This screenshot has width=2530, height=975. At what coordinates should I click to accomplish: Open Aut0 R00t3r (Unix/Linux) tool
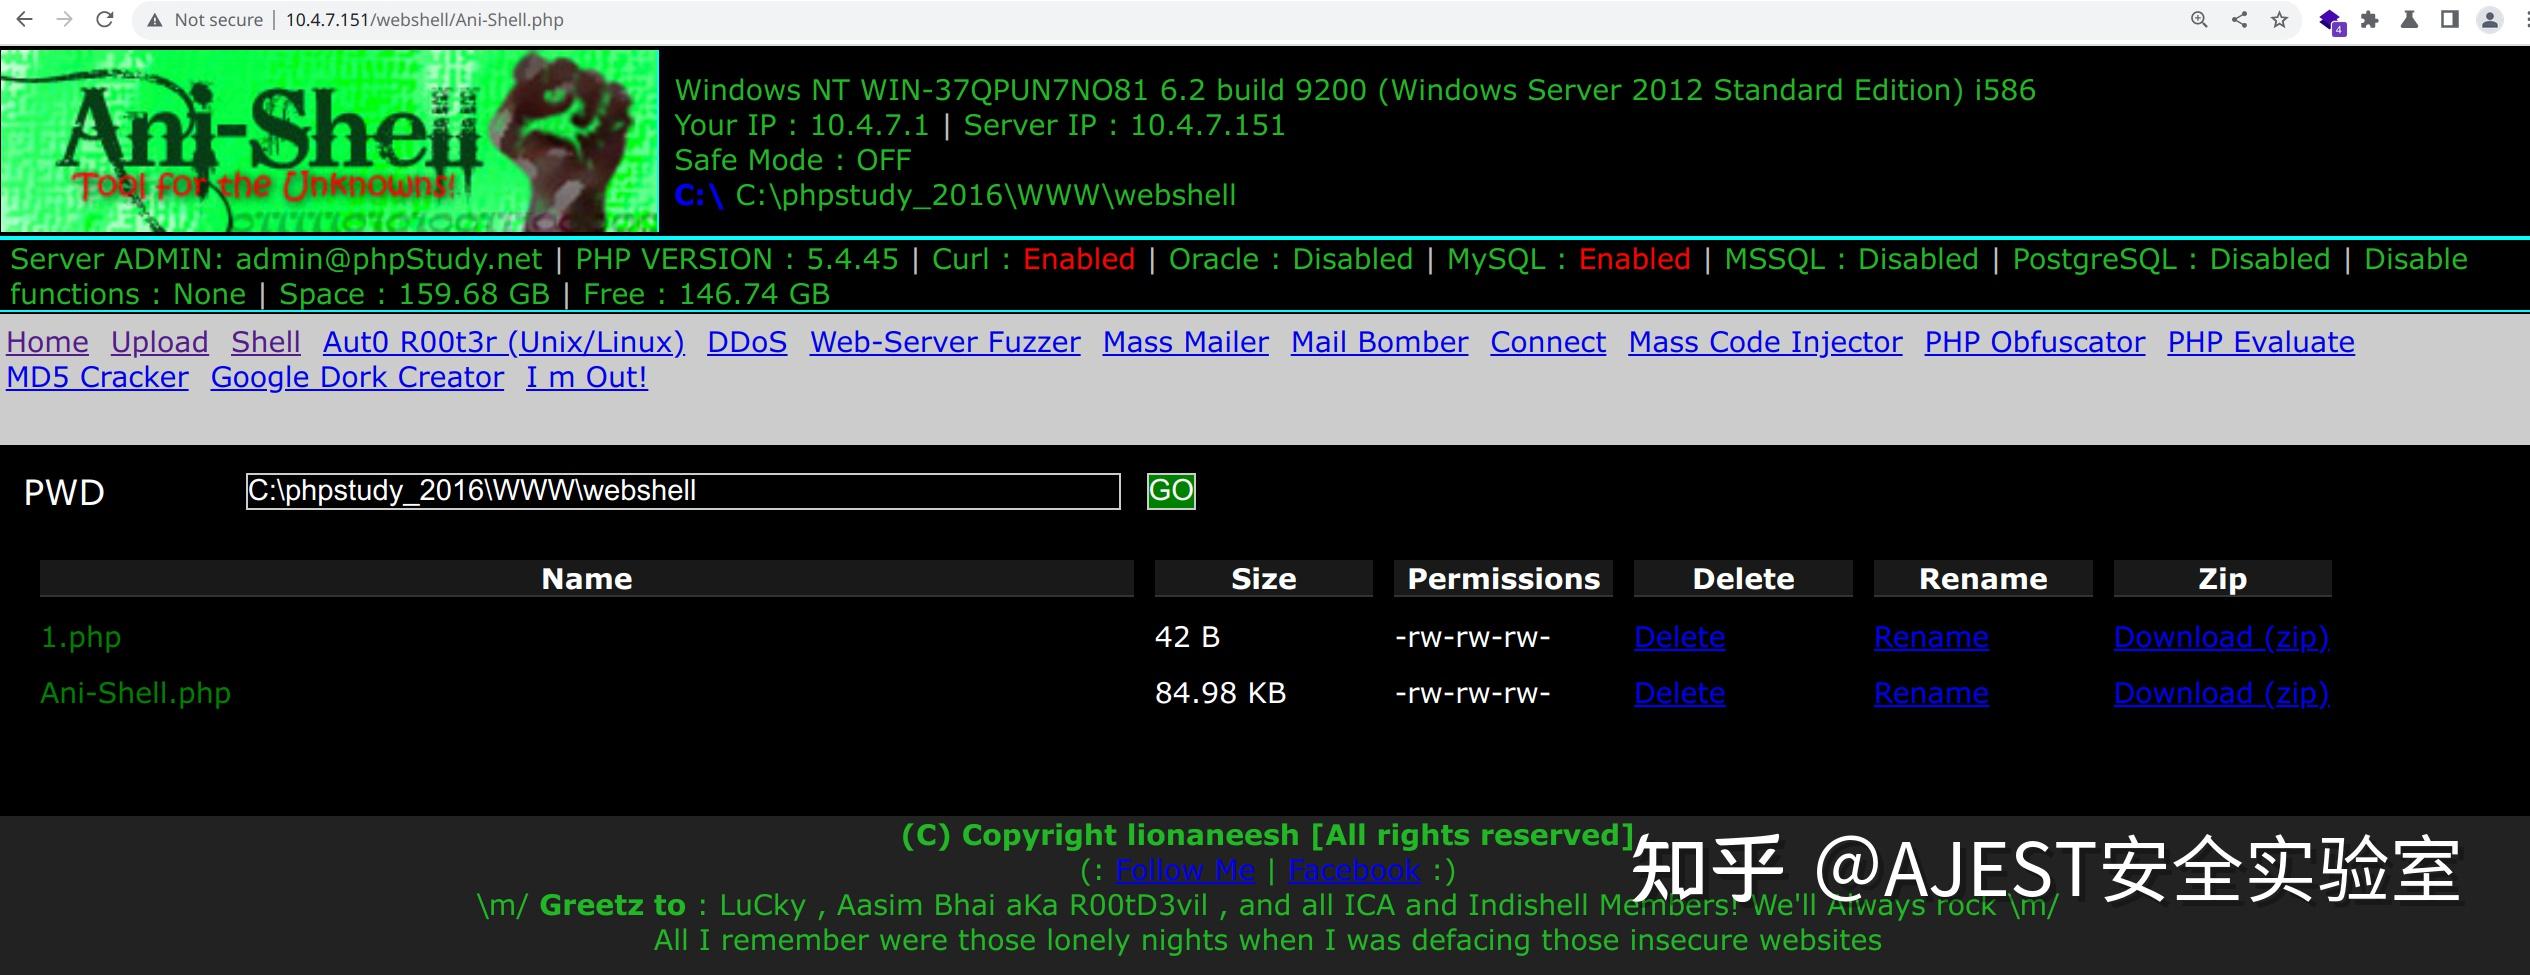504,342
